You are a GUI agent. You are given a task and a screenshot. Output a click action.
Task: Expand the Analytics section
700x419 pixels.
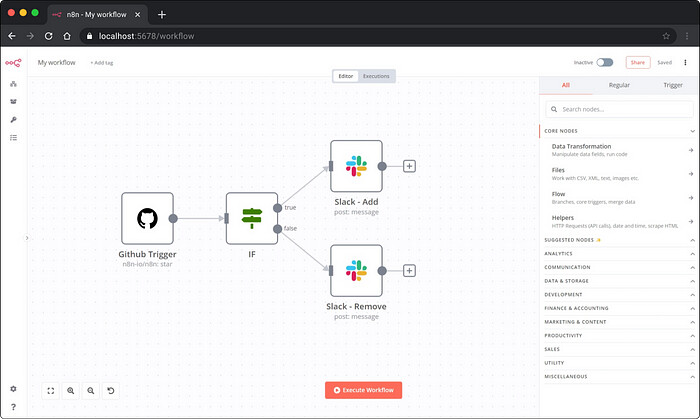click(620, 254)
